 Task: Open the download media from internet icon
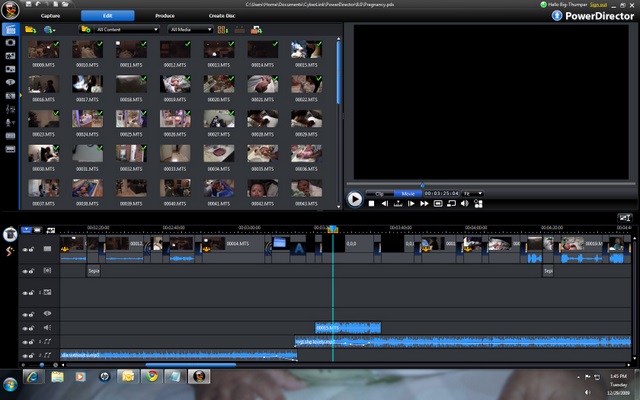click(49, 29)
